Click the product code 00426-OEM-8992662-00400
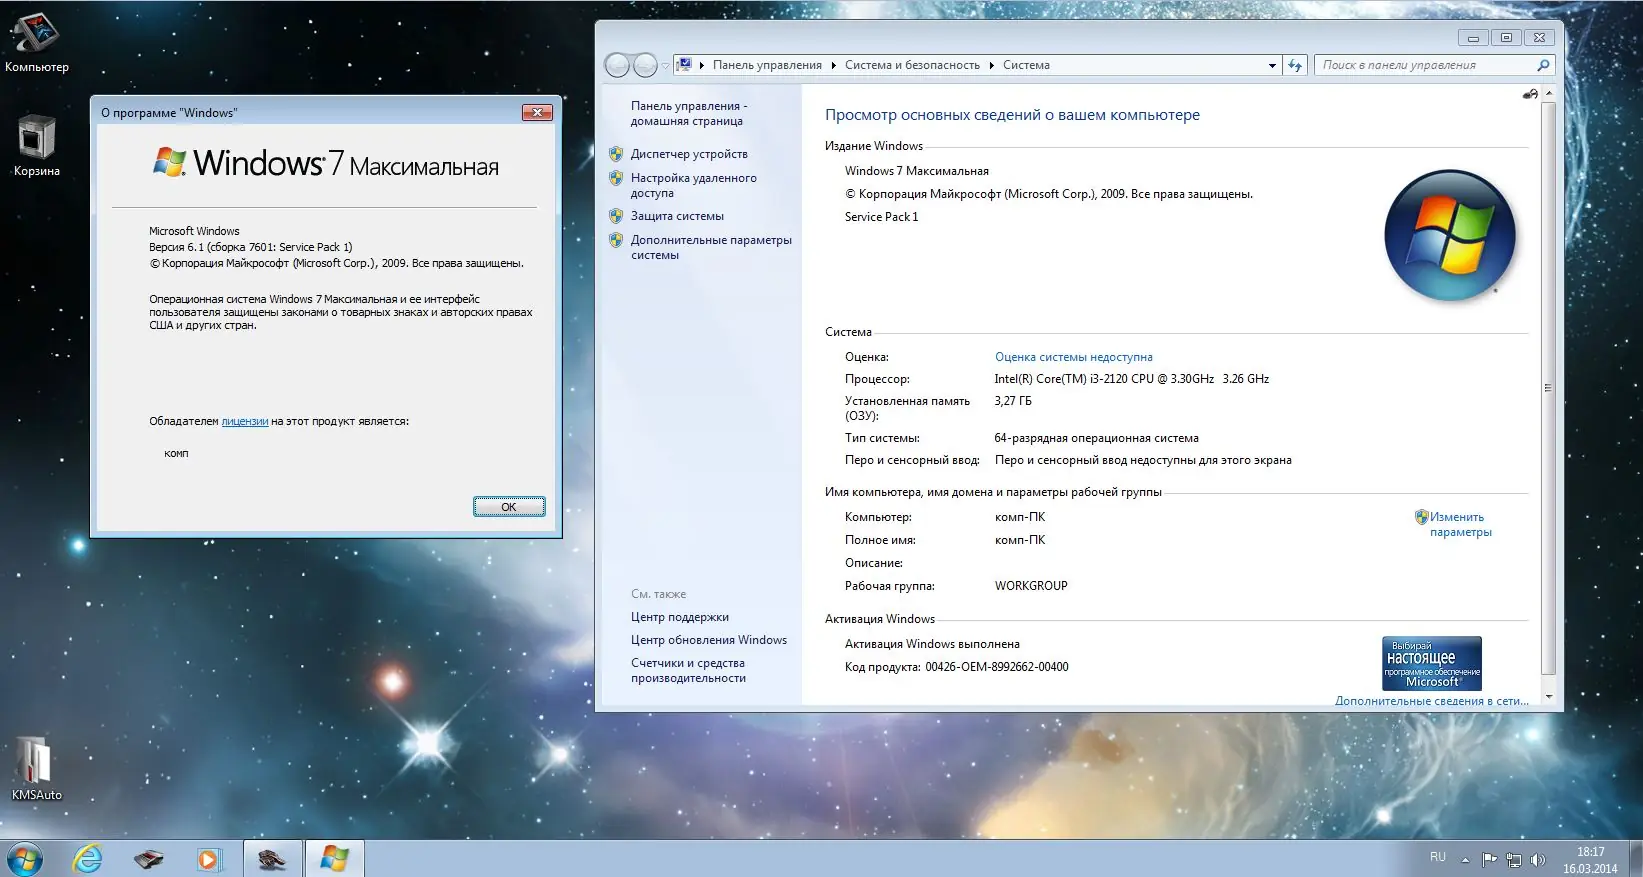Screen dimensions: 1643x877 point(997,667)
